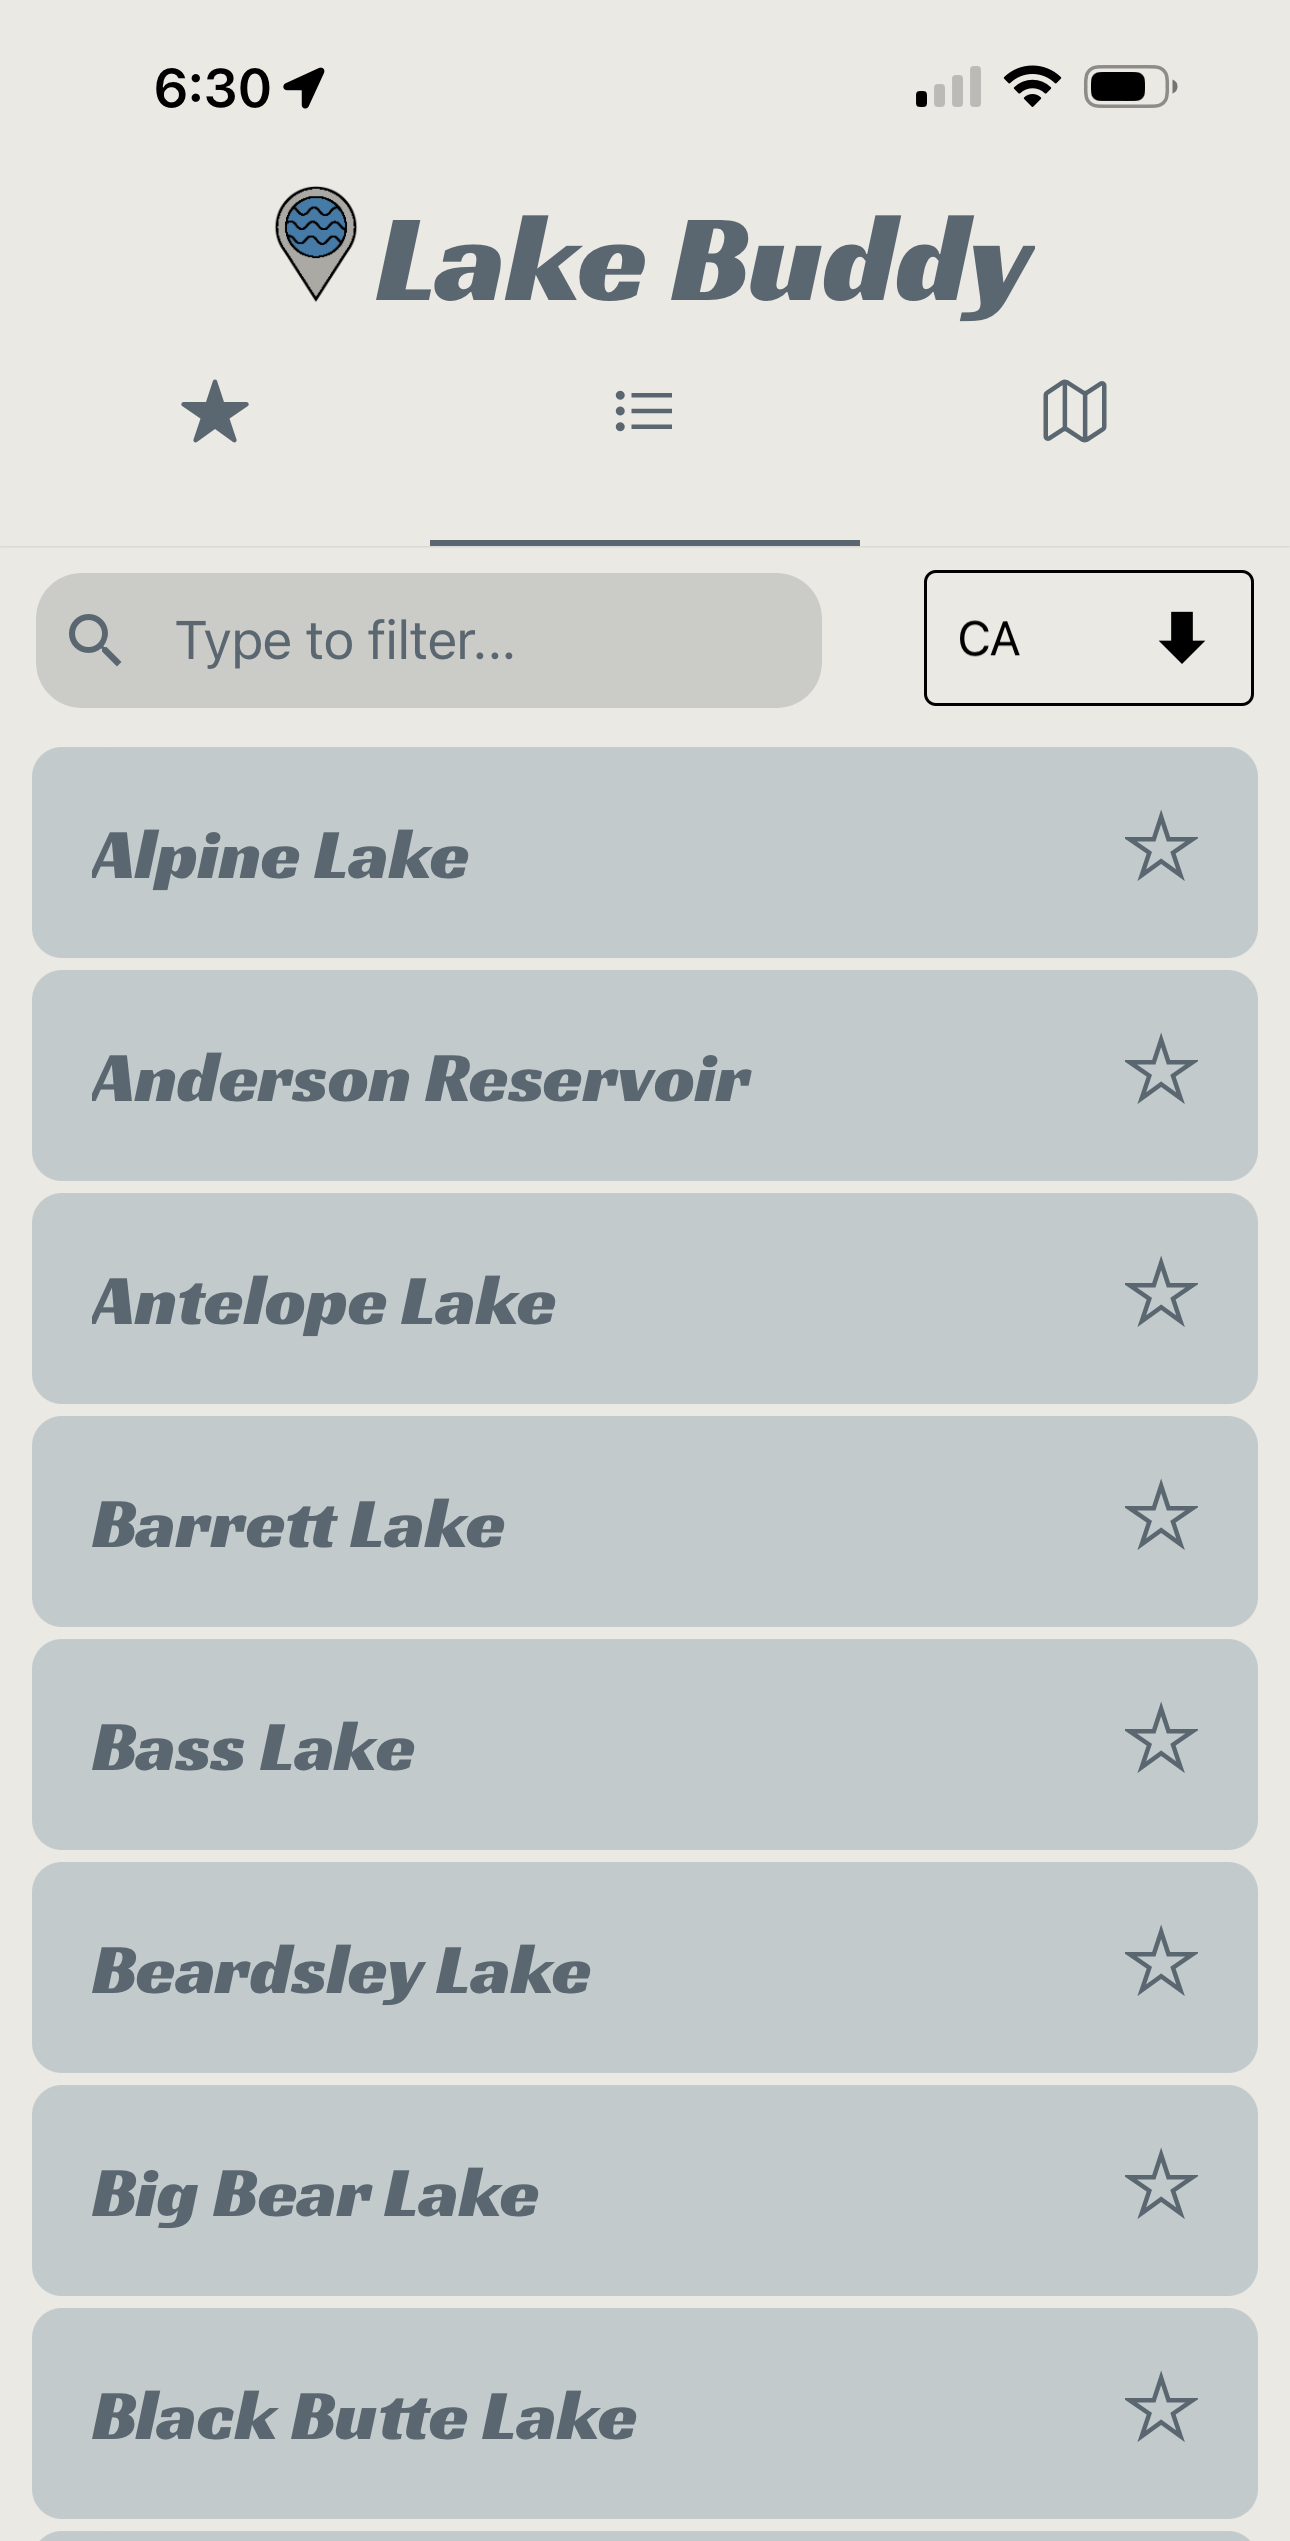Select the Anderson Reservoir entry
The height and width of the screenshot is (2541, 1290).
(644, 1075)
